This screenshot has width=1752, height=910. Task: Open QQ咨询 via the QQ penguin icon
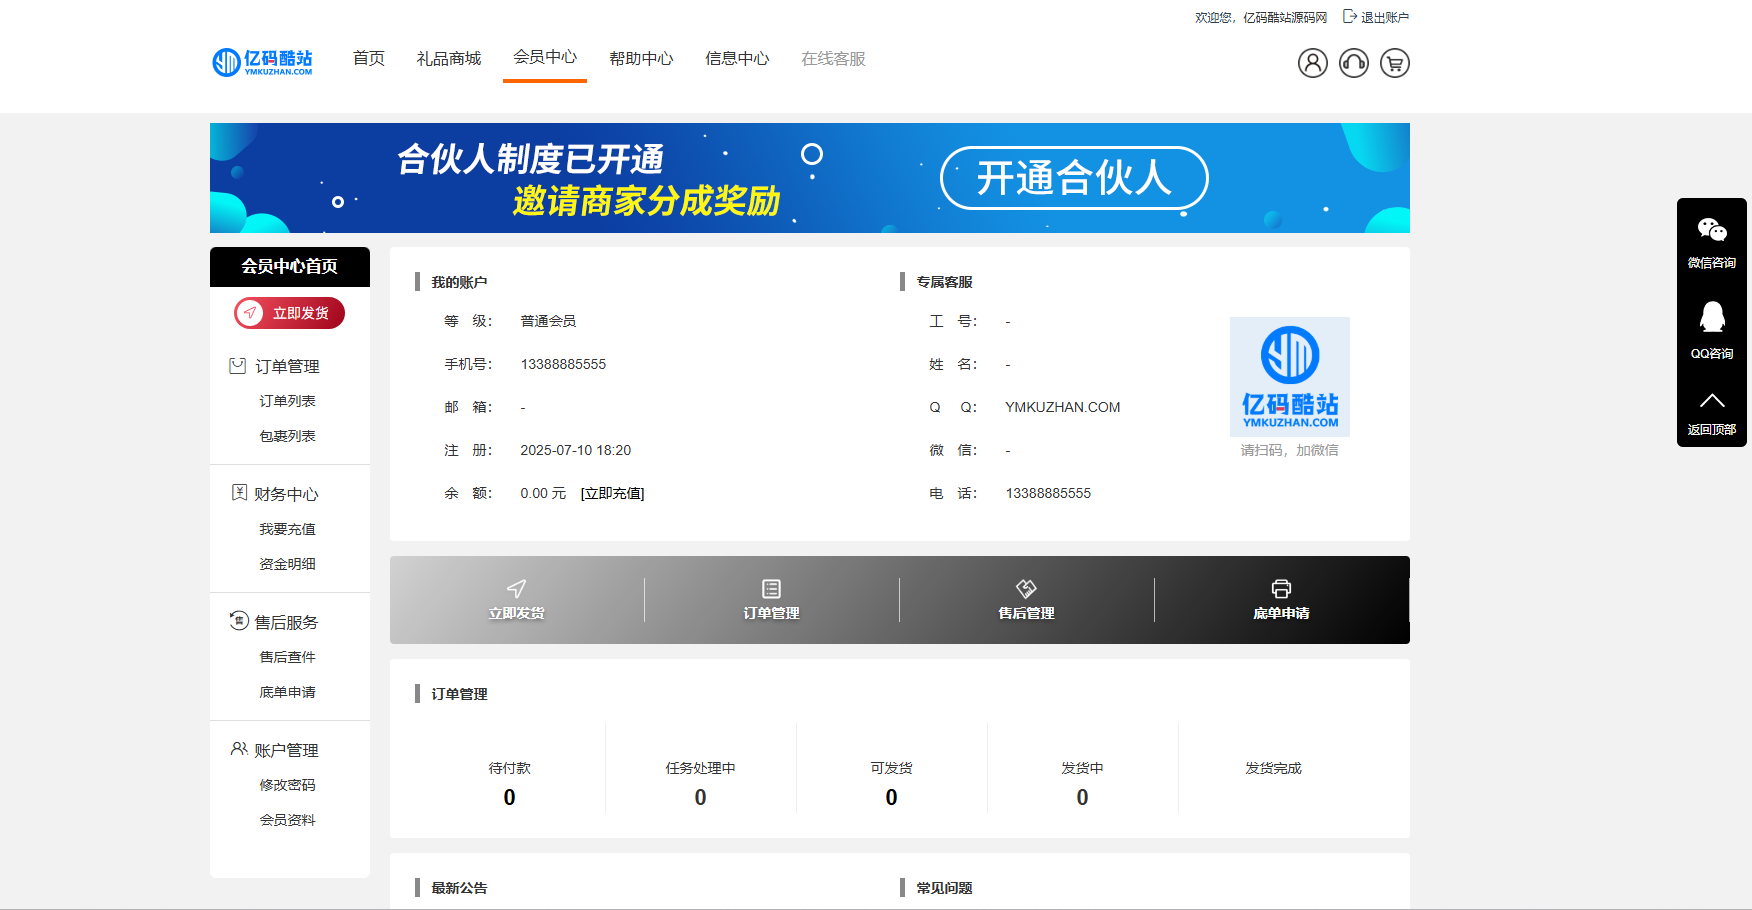tap(1712, 318)
